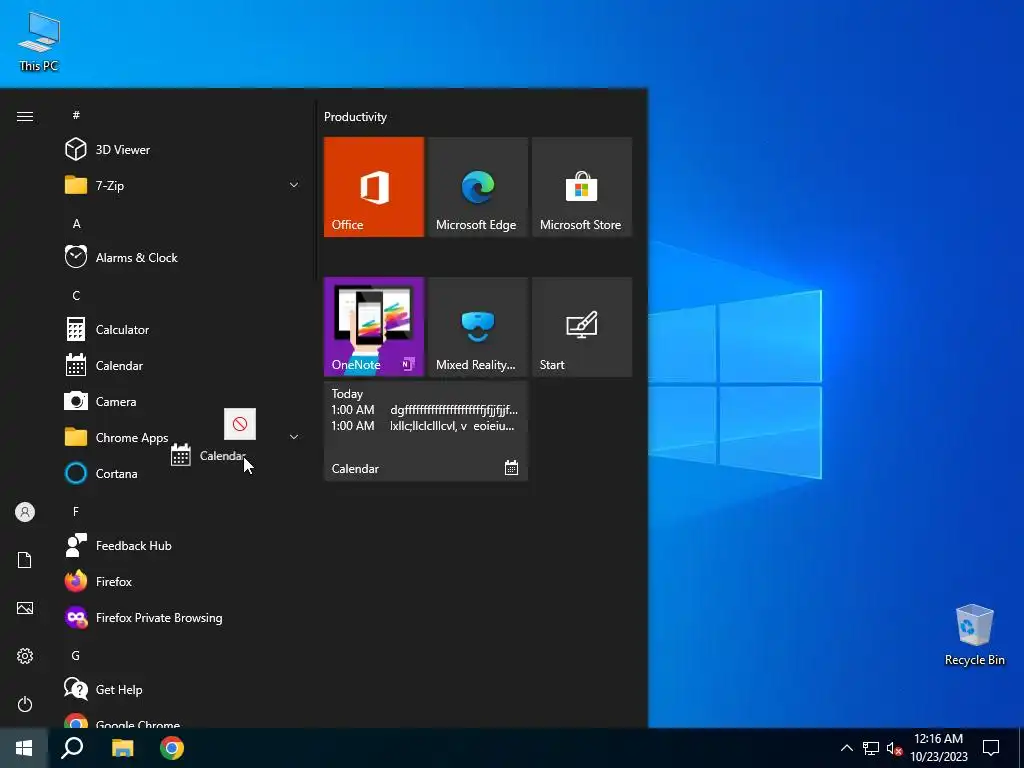The width and height of the screenshot is (1024, 768).
Task: Launch Cortana from the list
Action: (180, 473)
